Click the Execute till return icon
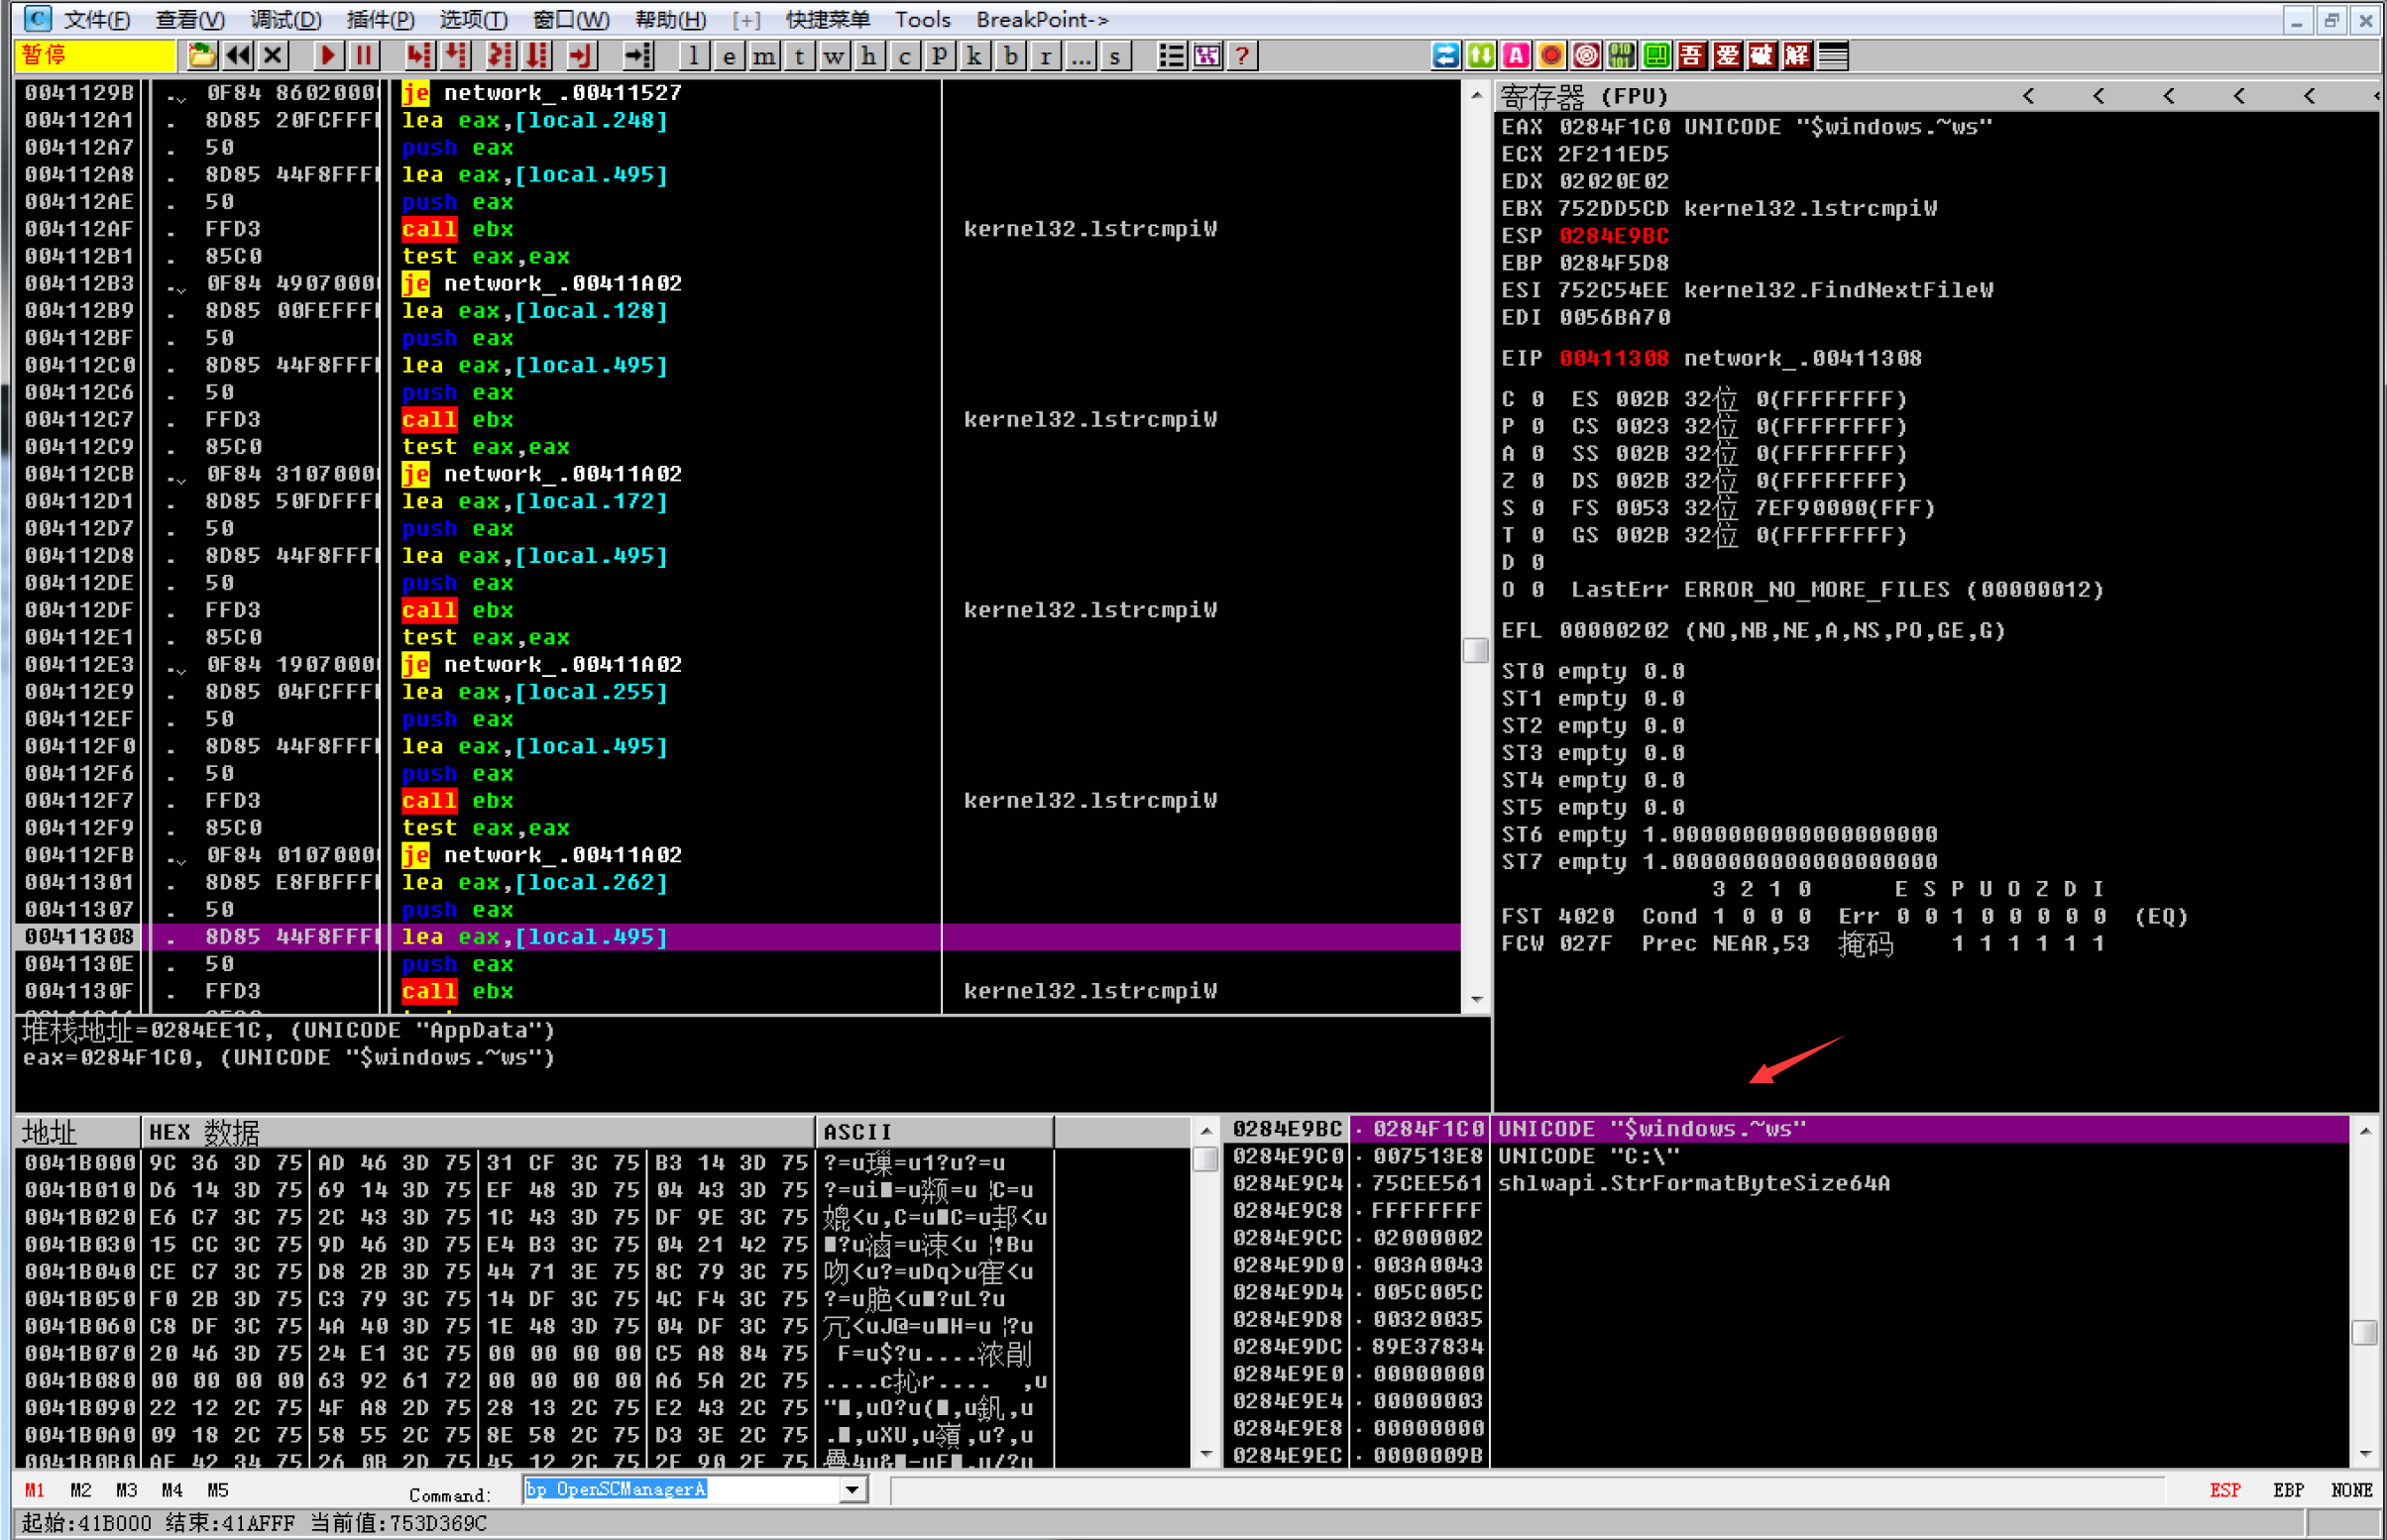 [580, 56]
